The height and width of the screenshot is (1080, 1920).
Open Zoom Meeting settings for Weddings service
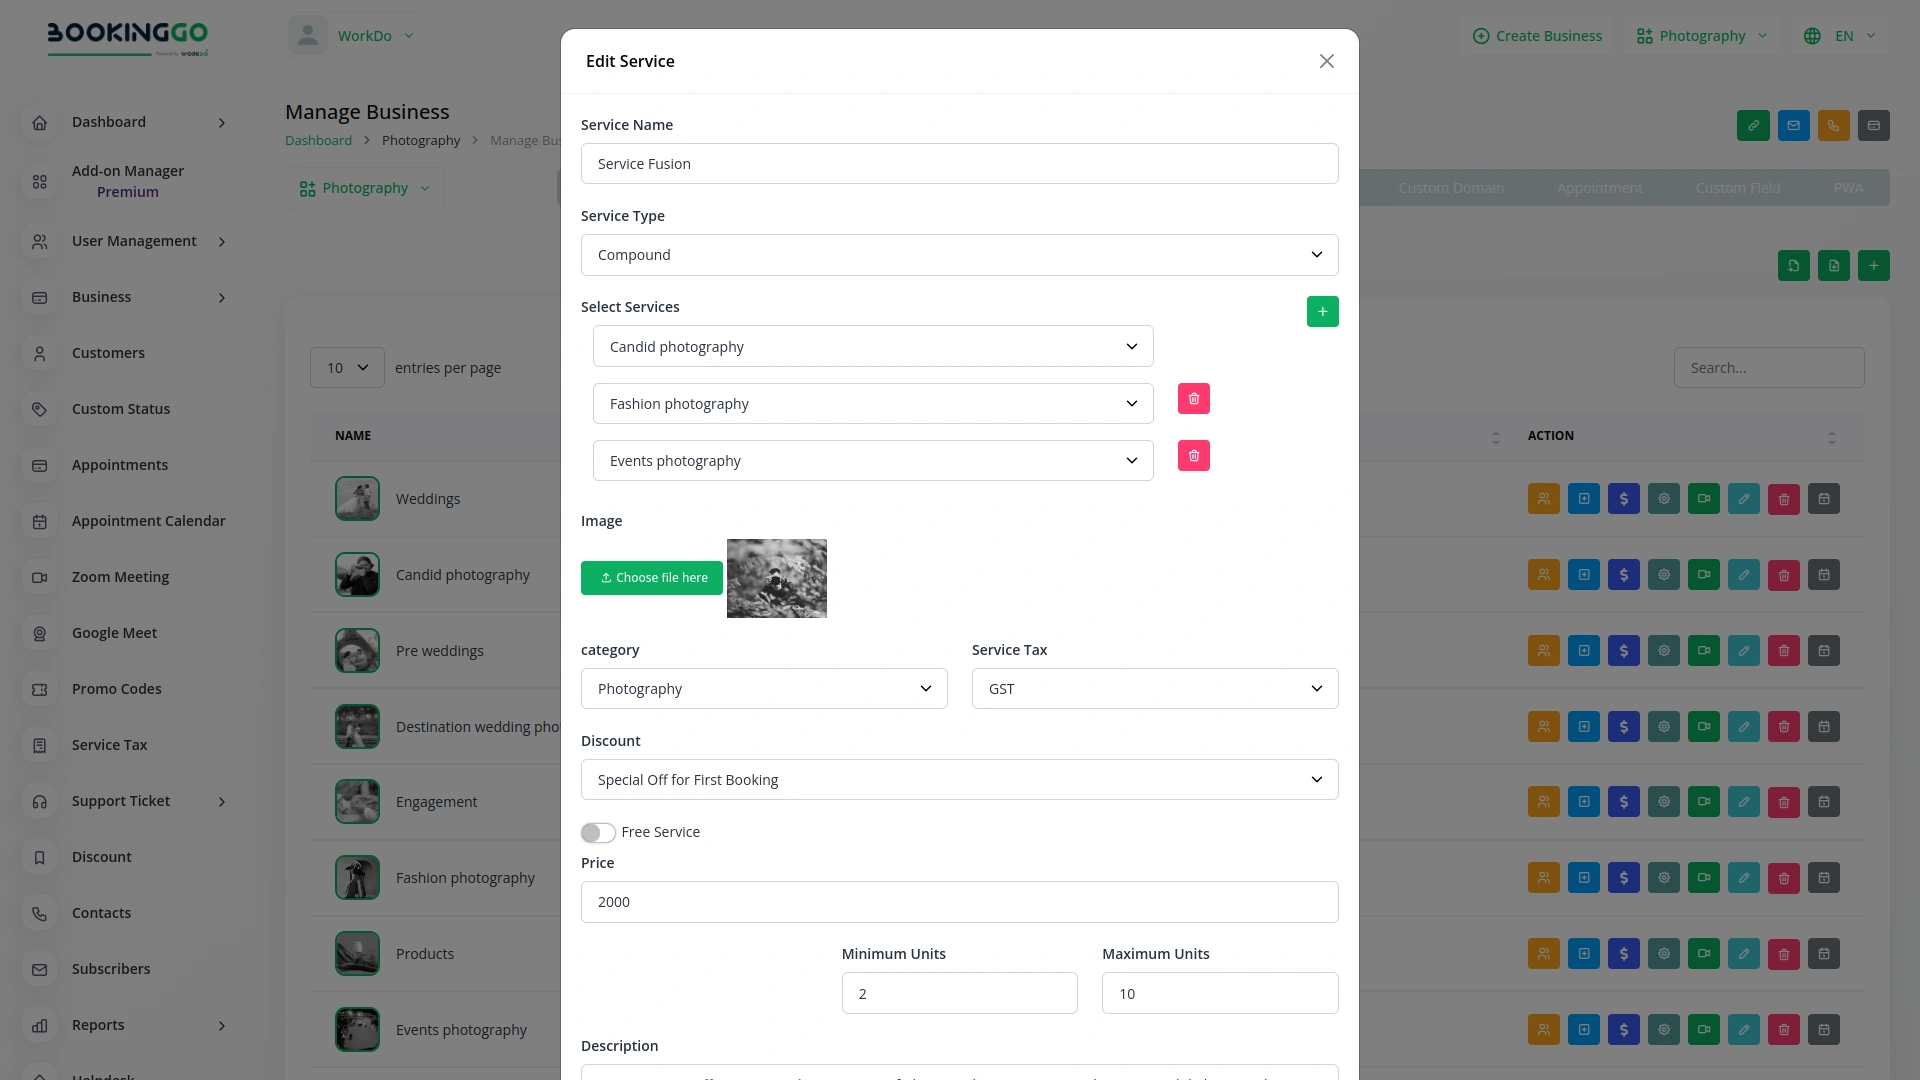tap(1704, 498)
